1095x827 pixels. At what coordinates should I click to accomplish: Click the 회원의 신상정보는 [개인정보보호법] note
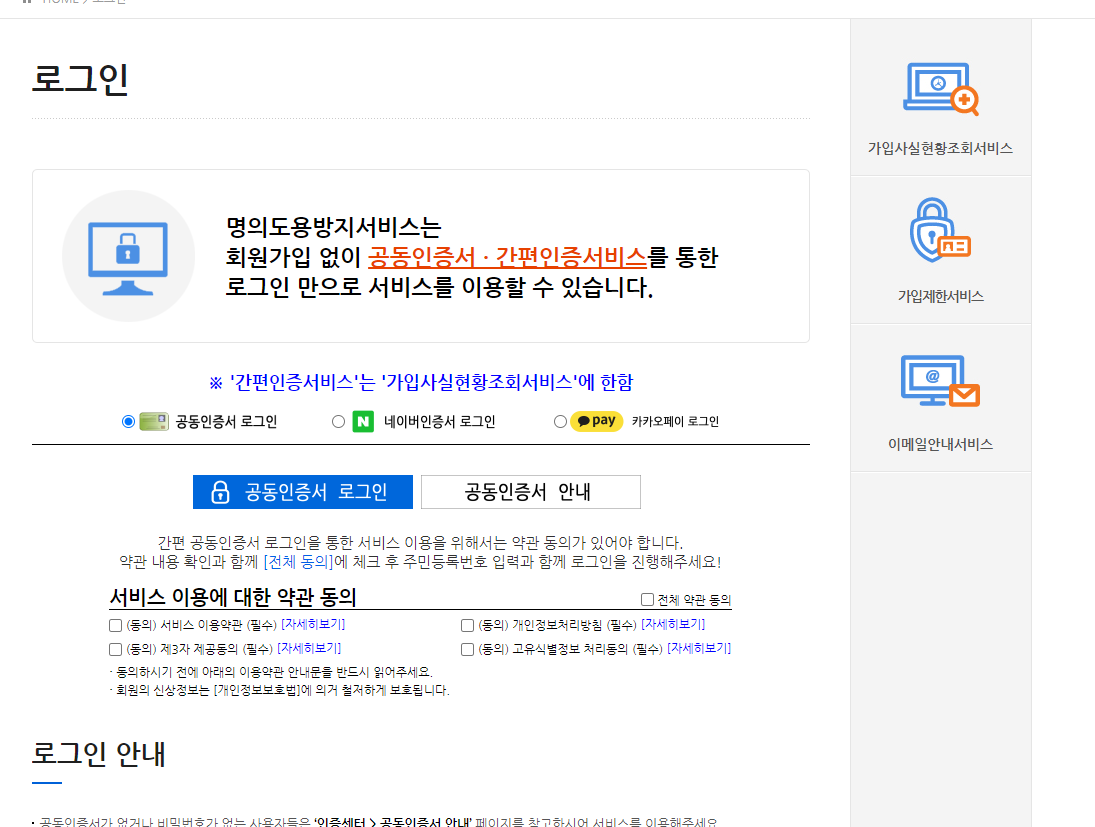point(279,690)
